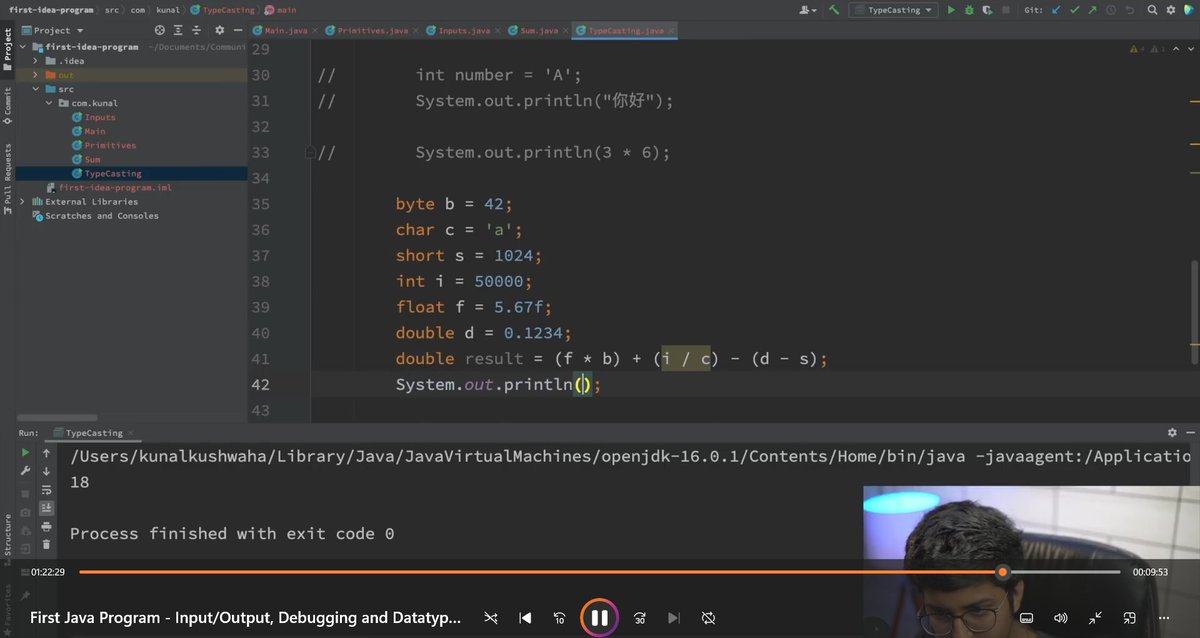Viewport: 1200px width, 638px height.
Task: Seek on the video progress bar
Action: [x=600, y=572]
